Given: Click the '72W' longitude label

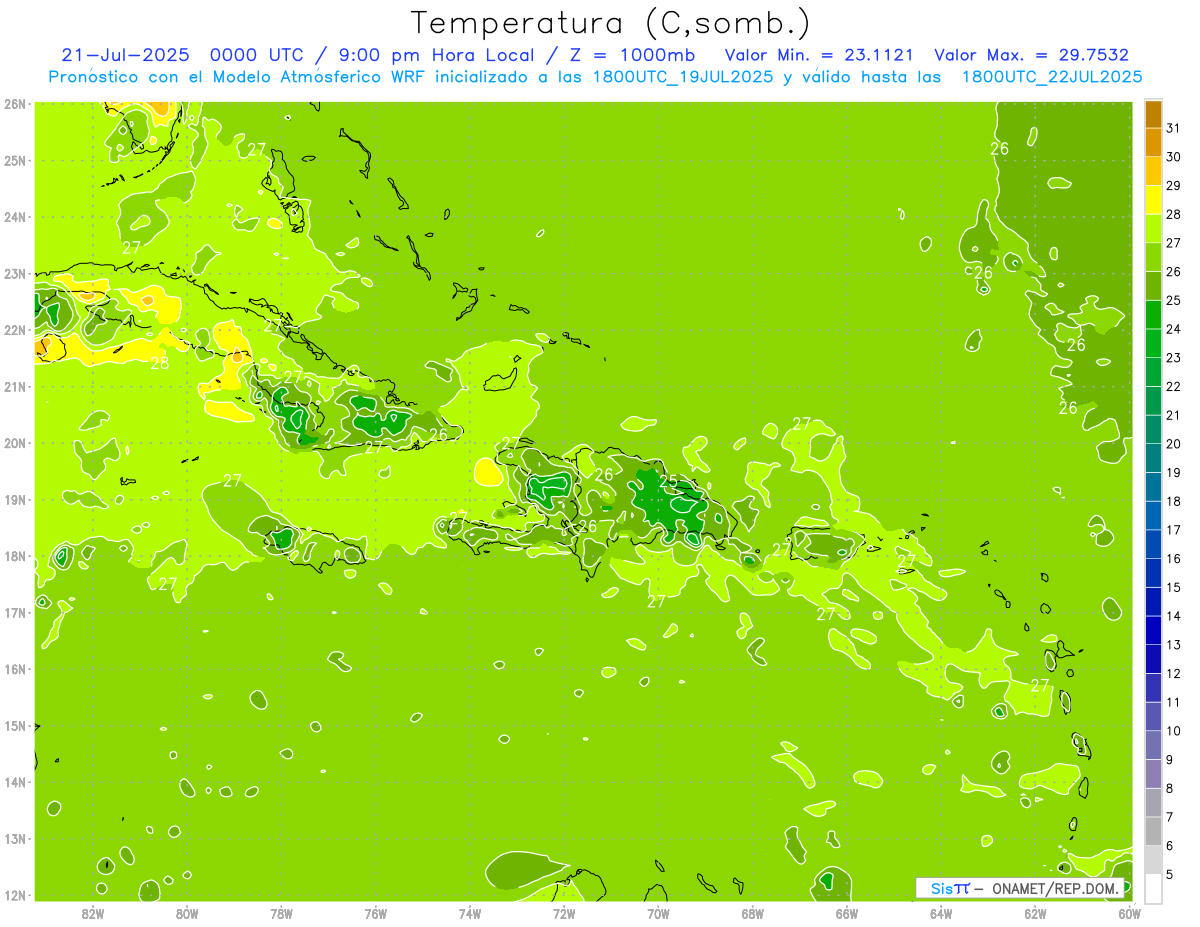Looking at the screenshot, I should (x=564, y=913).
